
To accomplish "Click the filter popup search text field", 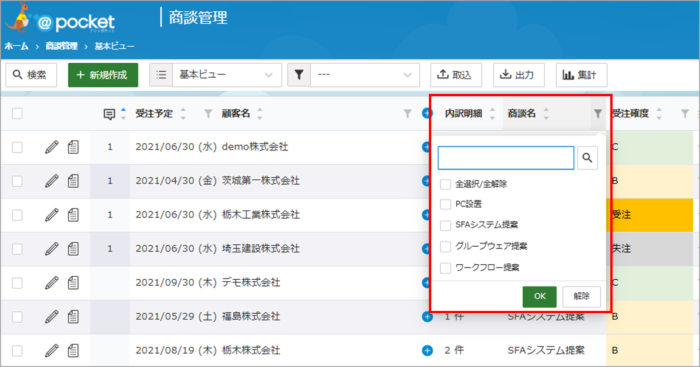I will [x=506, y=158].
